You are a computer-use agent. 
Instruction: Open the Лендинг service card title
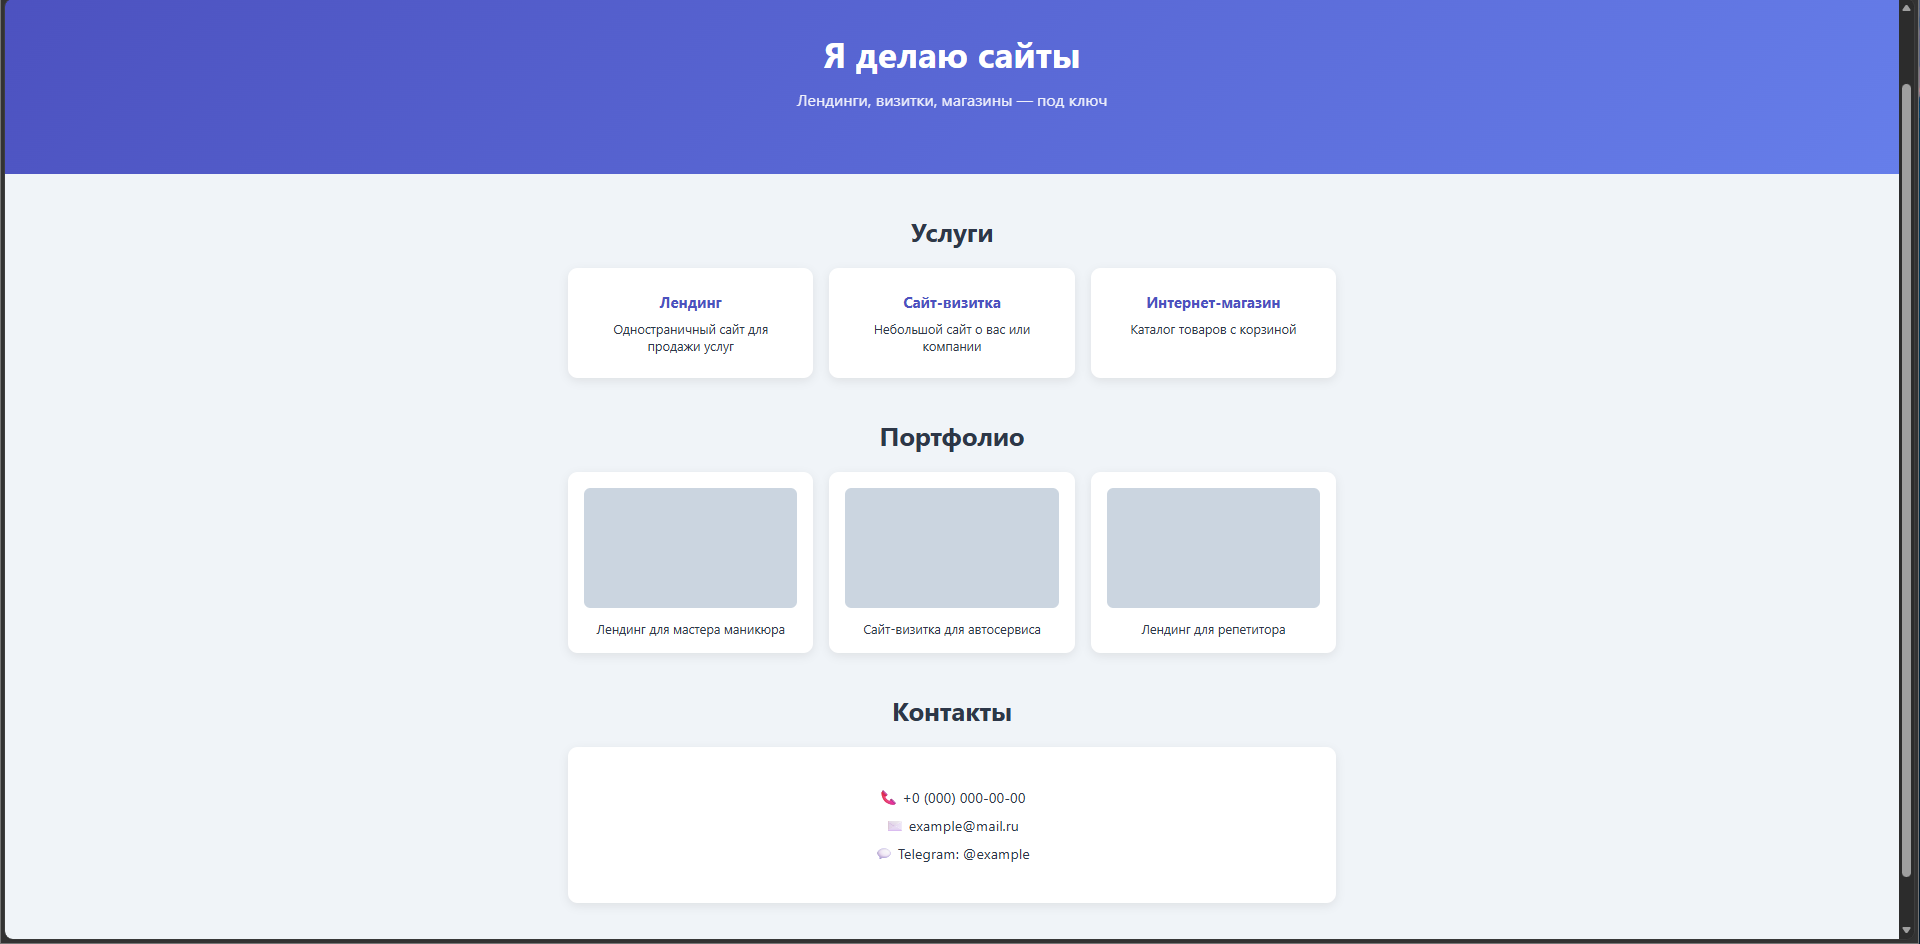pos(690,303)
